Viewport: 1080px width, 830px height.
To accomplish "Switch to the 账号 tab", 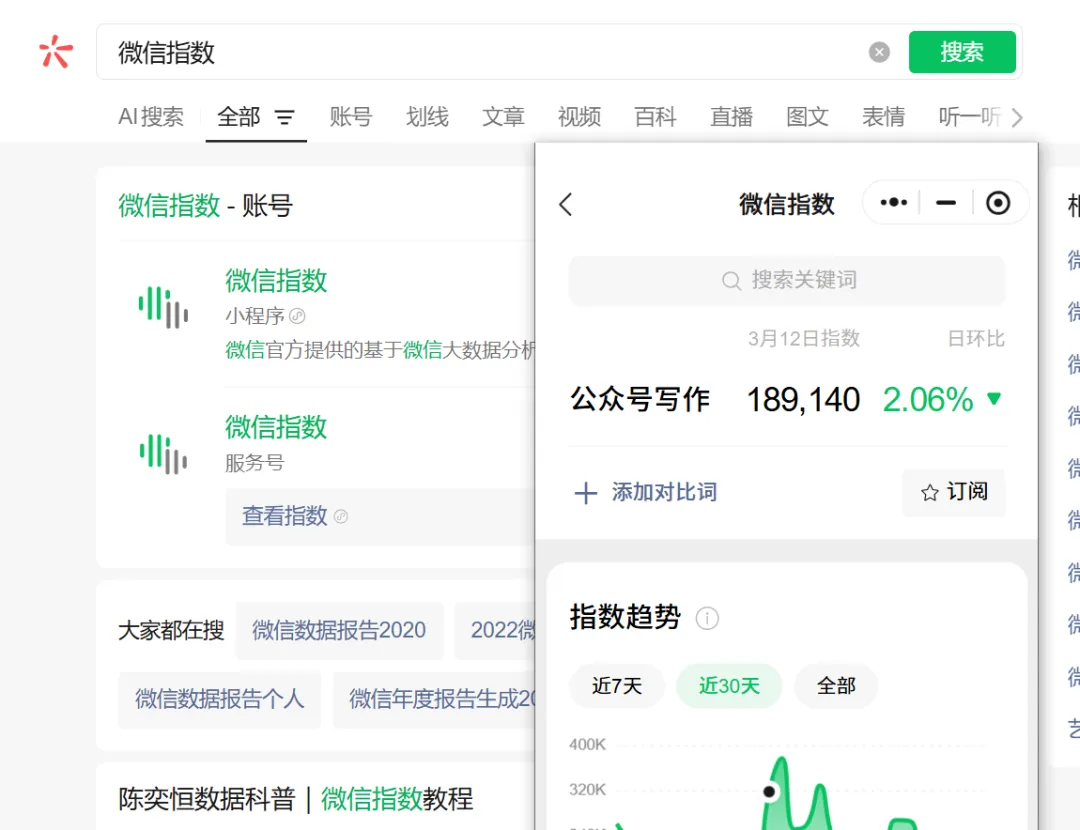I will click(351, 117).
